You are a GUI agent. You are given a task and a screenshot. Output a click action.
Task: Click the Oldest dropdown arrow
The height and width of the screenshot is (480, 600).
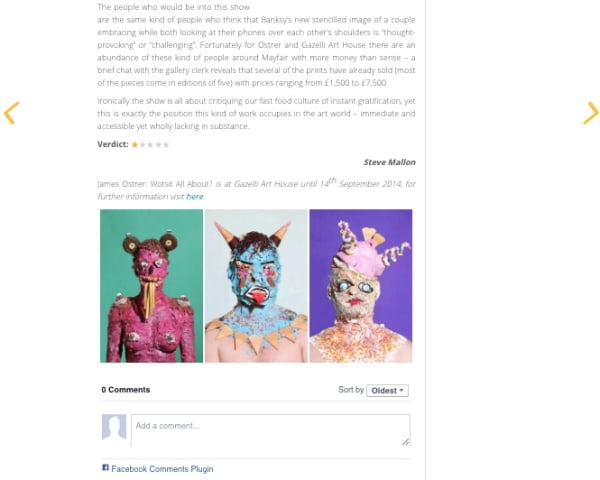[x=401, y=390]
